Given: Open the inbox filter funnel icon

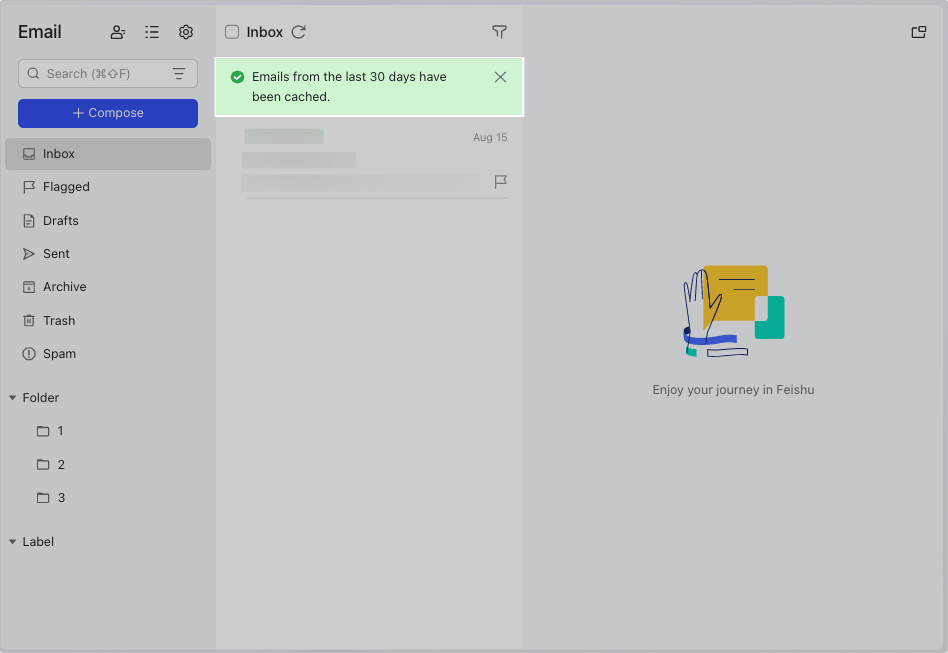Looking at the screenshot, I should tap(499, 32).
